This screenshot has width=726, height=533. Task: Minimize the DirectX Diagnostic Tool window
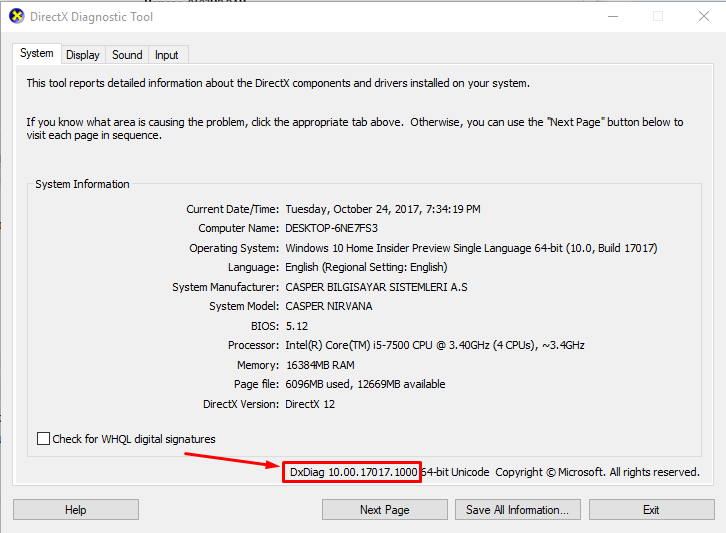click(x=613, y=17)
